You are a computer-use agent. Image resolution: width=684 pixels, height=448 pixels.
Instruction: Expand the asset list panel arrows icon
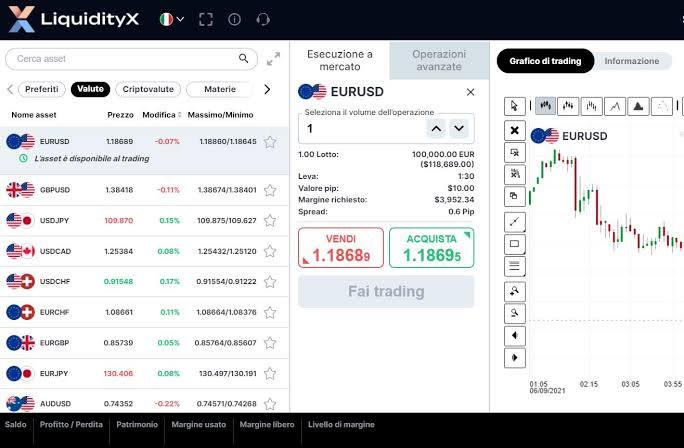pos(274,59)
